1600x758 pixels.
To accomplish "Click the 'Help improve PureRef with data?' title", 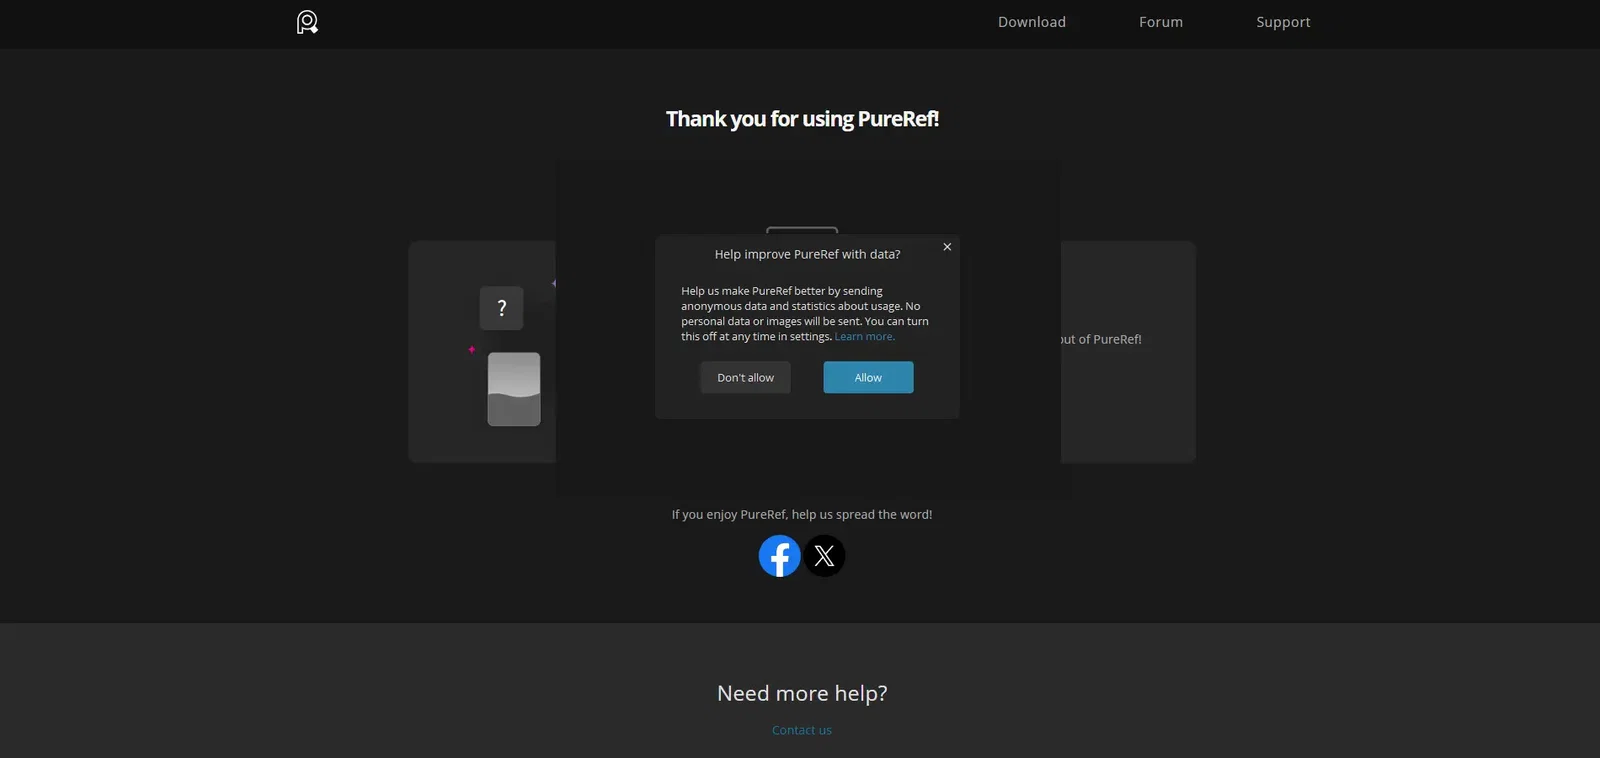I will pos(807,255).
